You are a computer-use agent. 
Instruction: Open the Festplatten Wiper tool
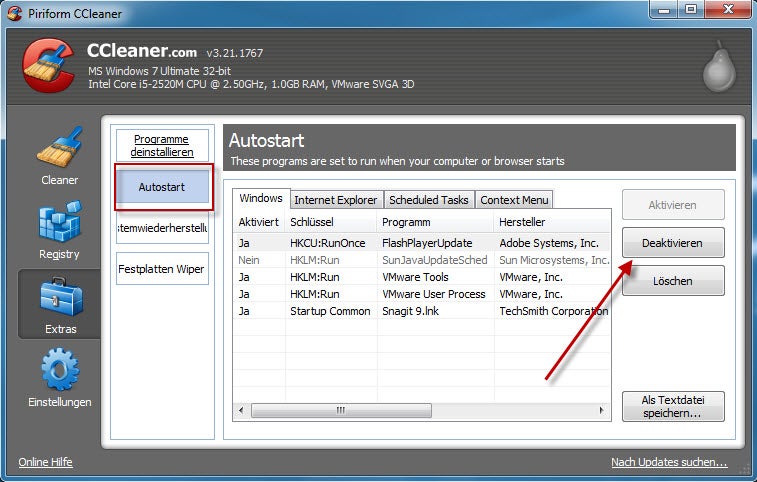[161, 269]
